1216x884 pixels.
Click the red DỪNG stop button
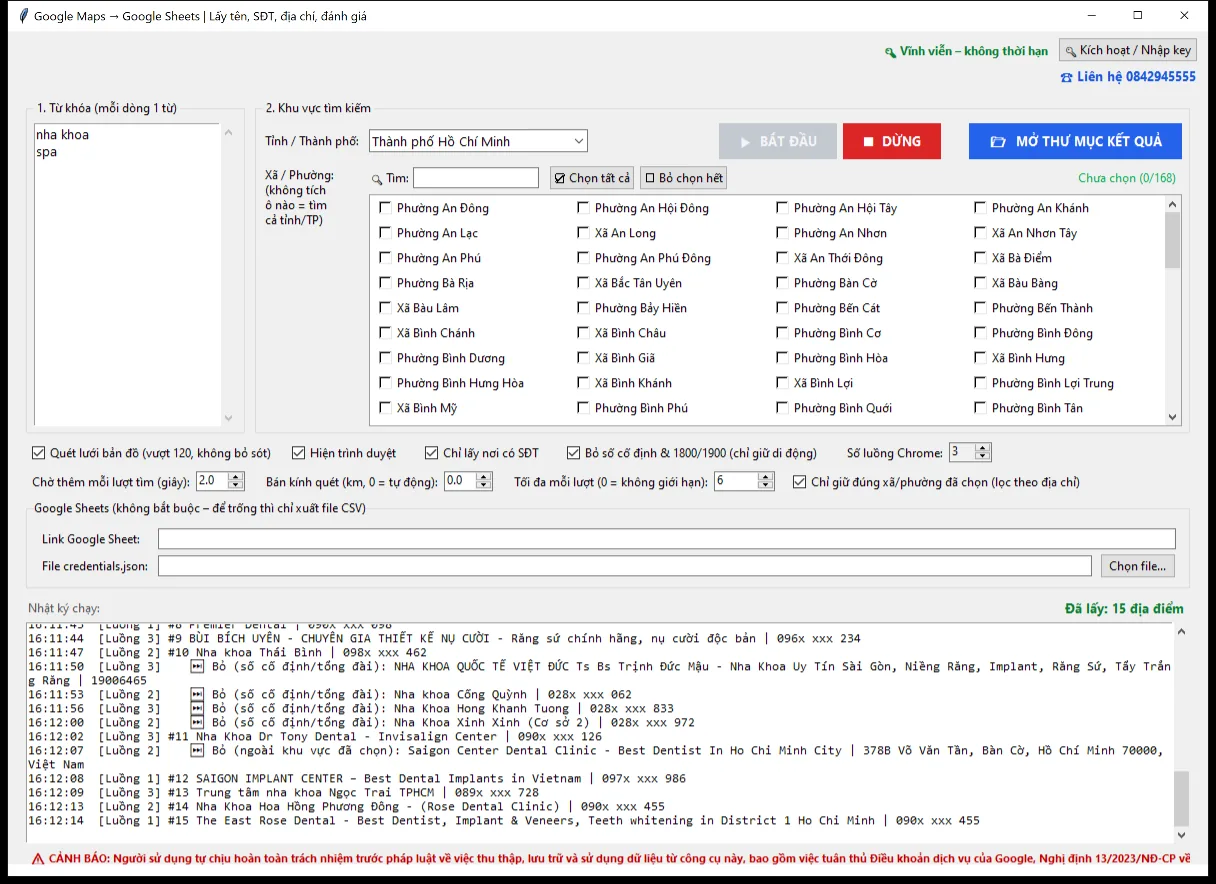point(891,141)
